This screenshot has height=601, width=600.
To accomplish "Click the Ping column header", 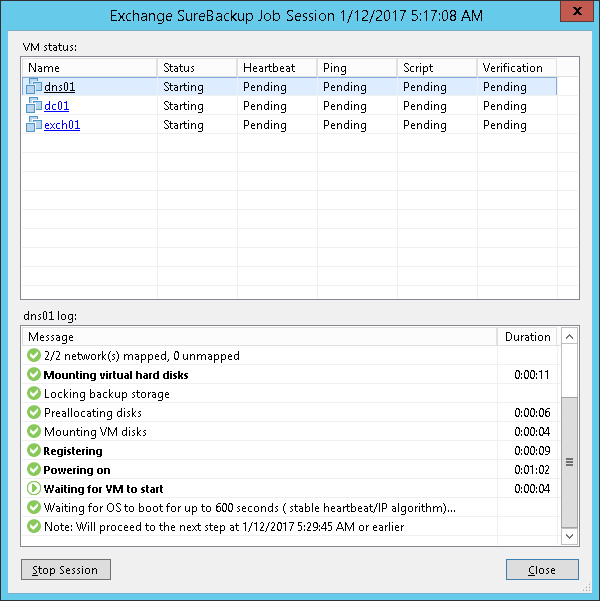I will pos(357,68).
